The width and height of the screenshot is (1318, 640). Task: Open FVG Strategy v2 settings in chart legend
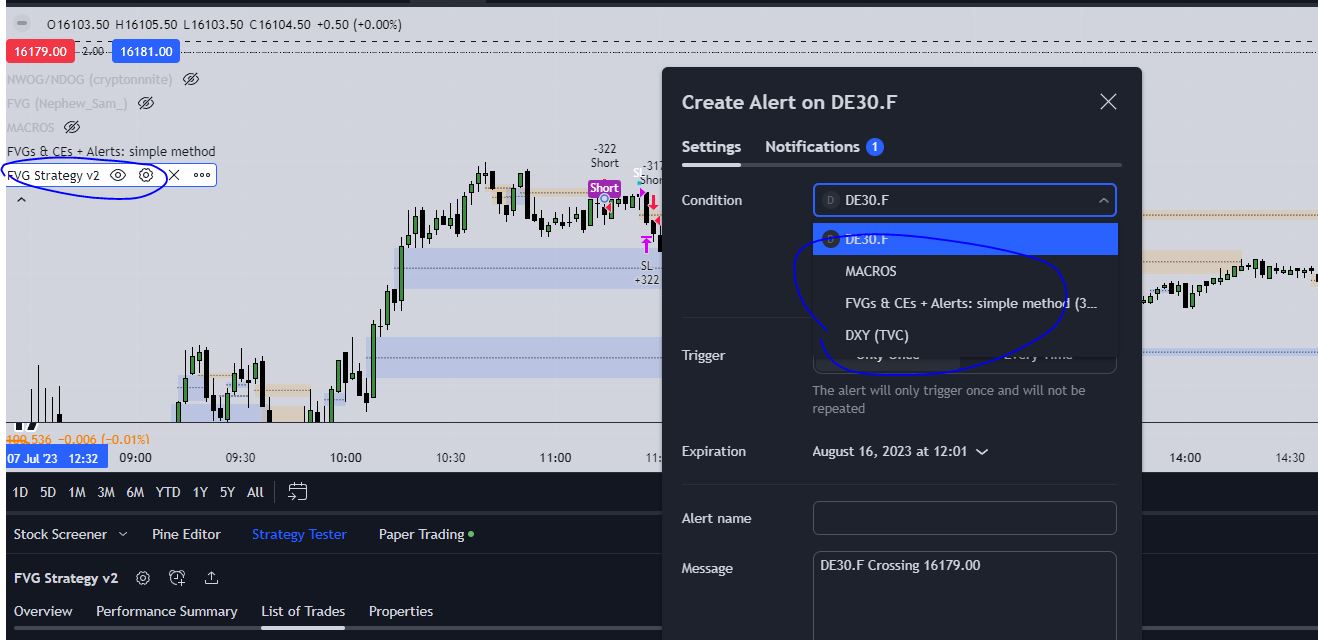146,175
